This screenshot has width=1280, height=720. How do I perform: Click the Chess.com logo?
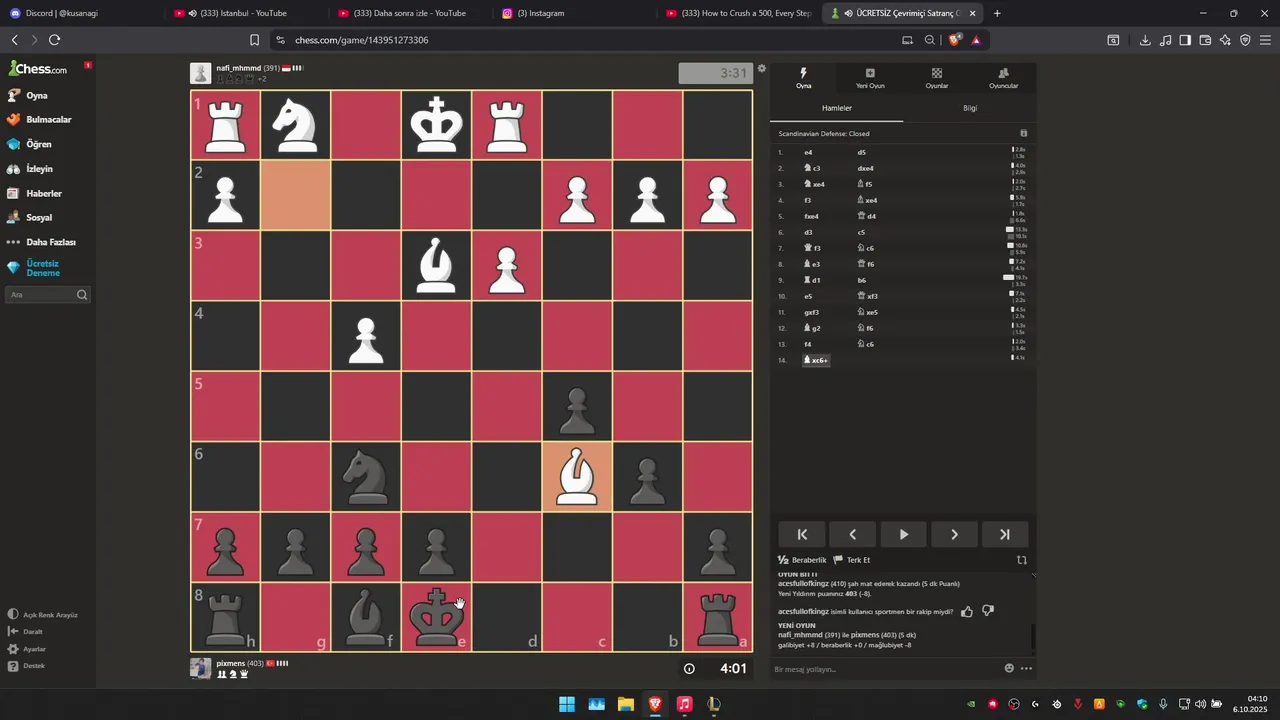tap(38, 69)
